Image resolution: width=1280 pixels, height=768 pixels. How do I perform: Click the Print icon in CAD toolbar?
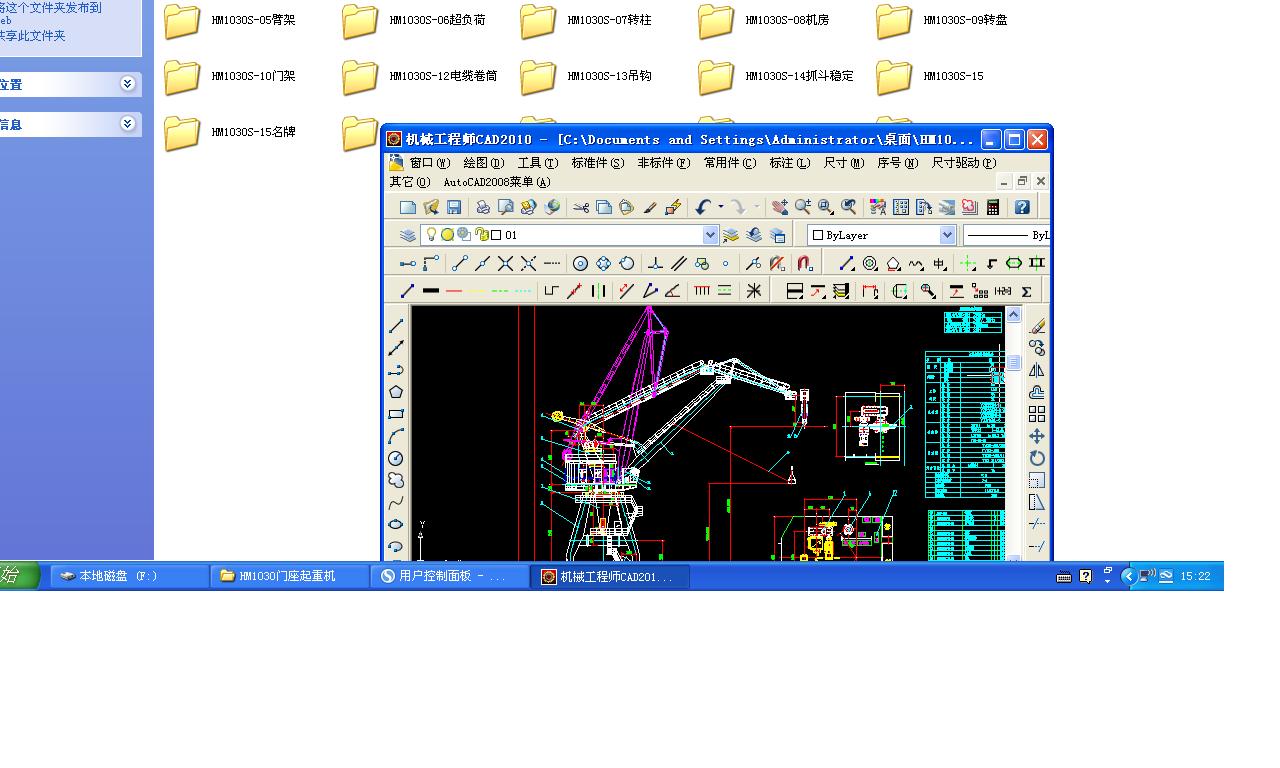[483, 207]
